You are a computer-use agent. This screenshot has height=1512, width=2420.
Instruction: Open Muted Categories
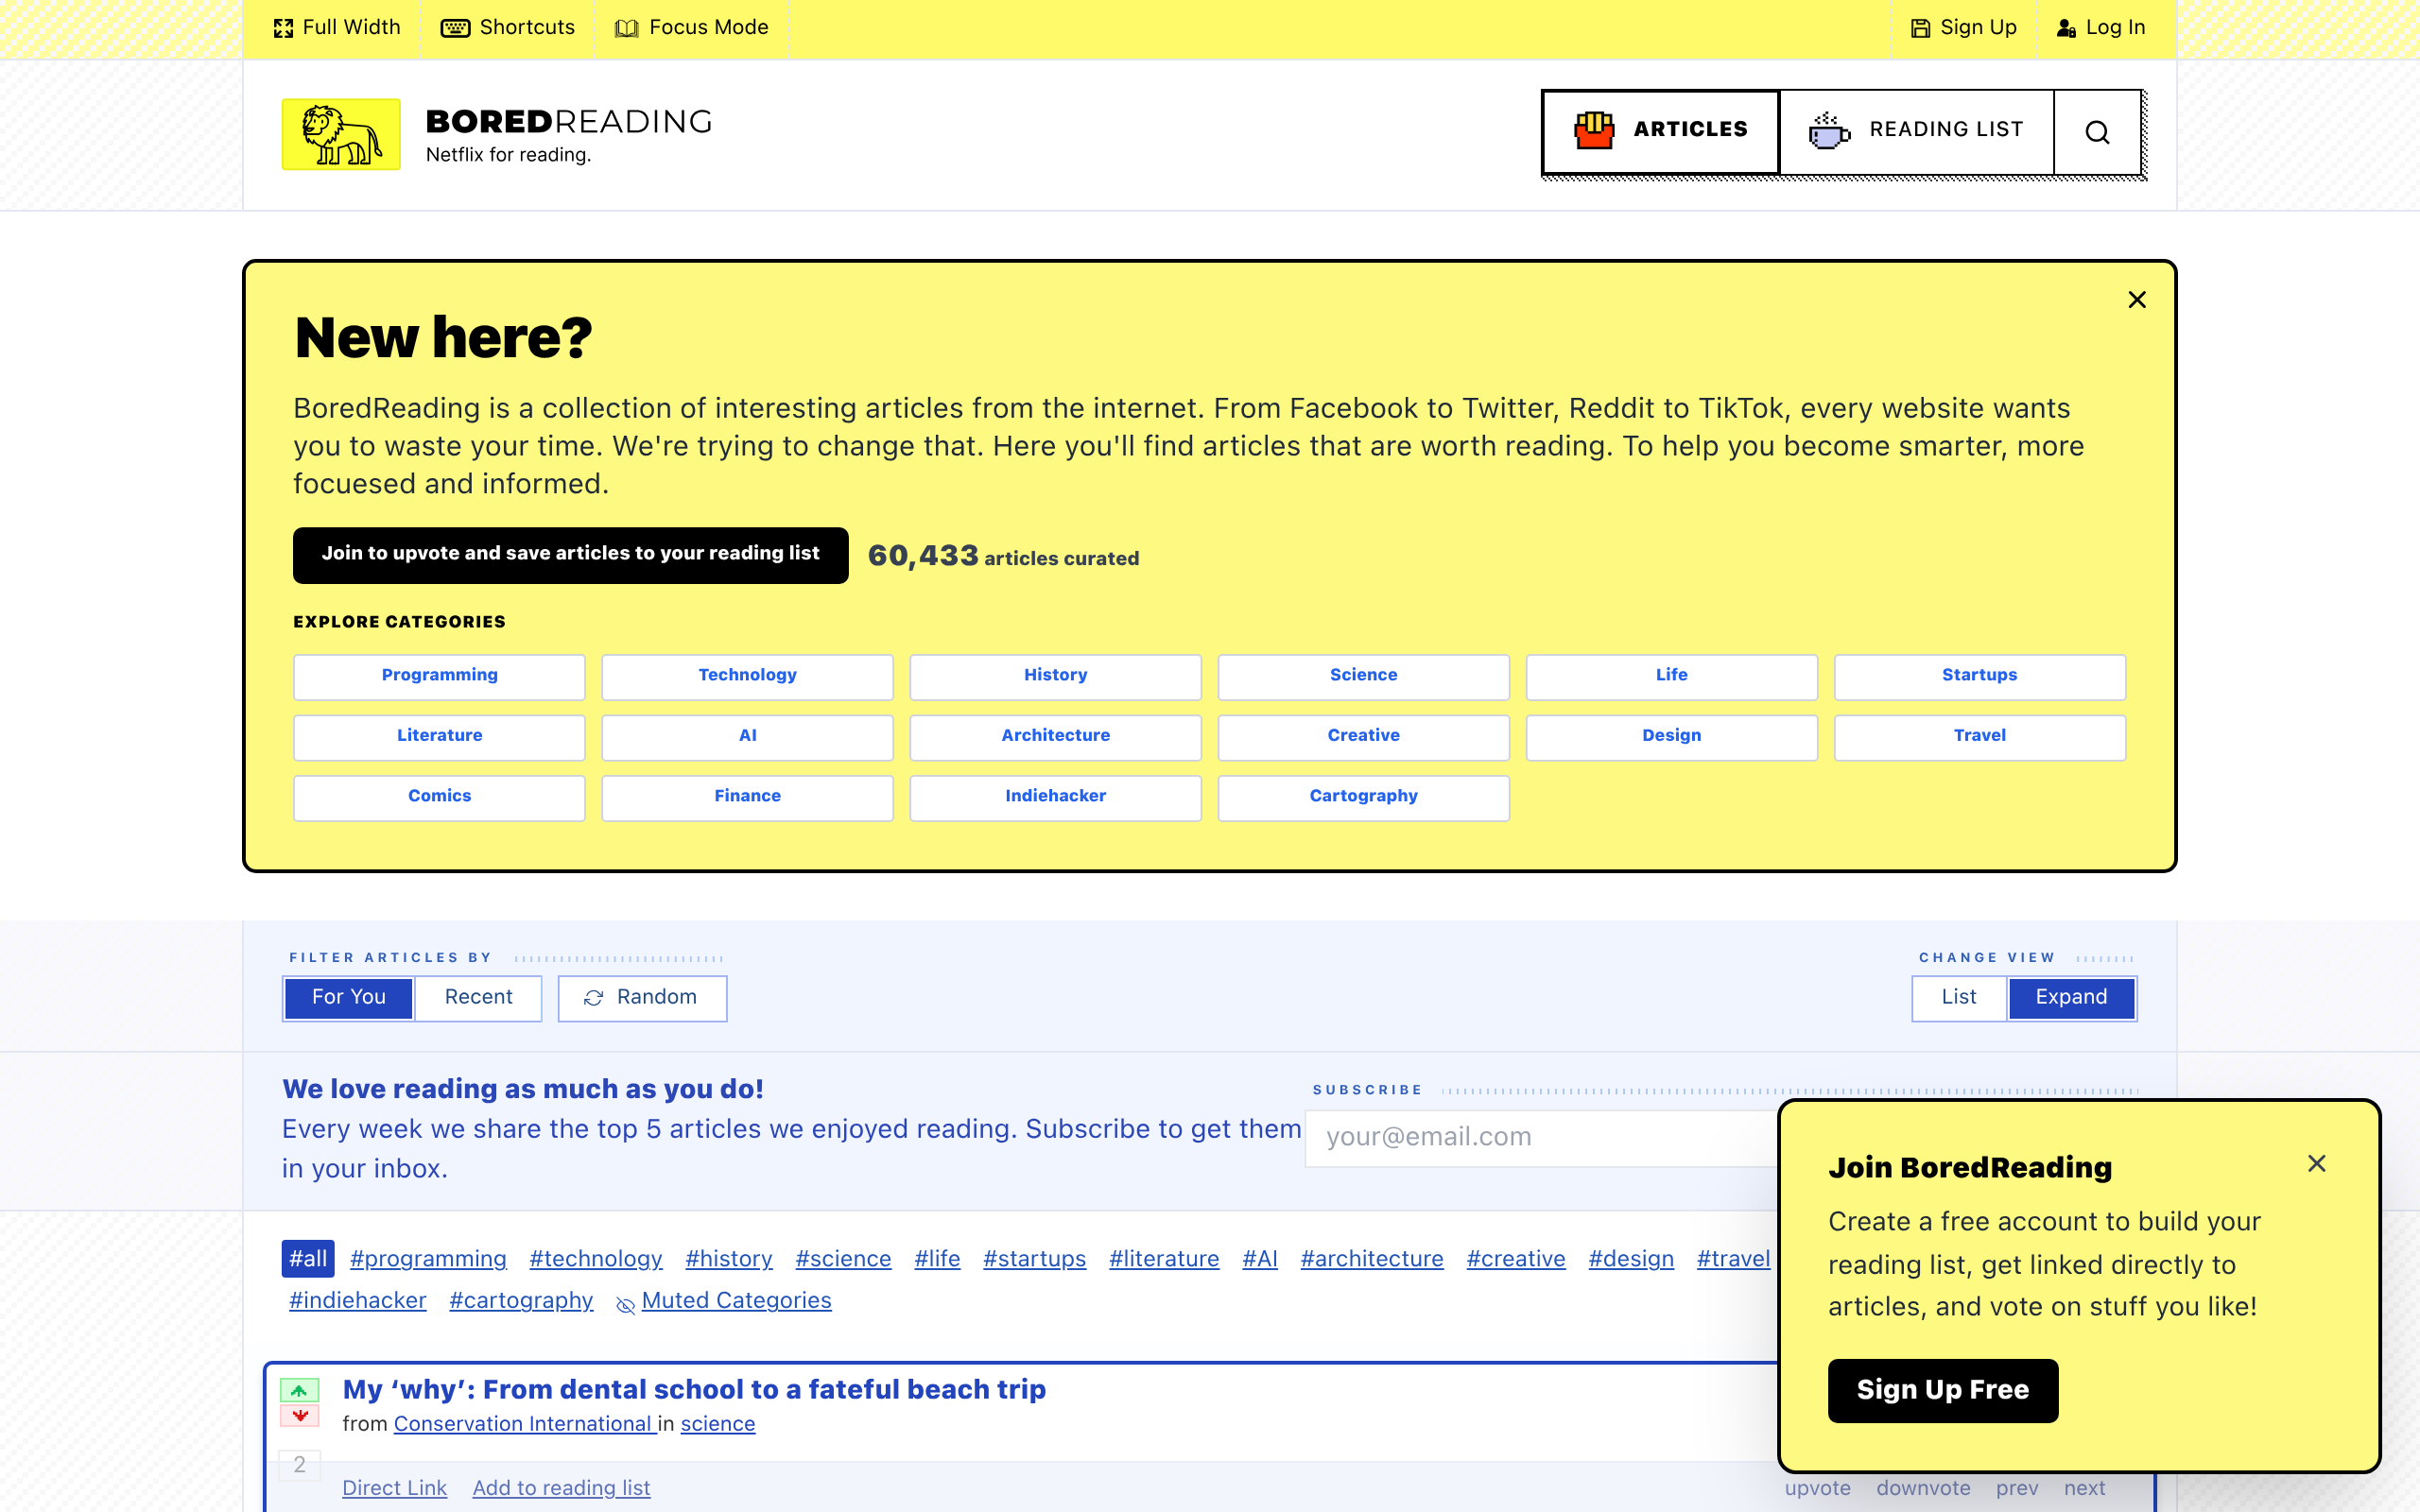[x=736, y=1300]
